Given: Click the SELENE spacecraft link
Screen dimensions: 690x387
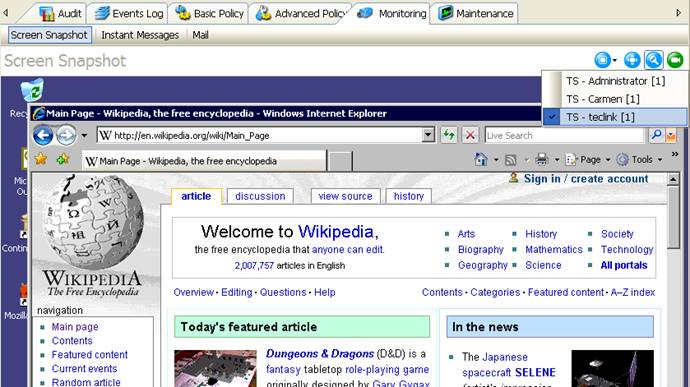Looking at the screenshot, I should [x=535, y=372].
